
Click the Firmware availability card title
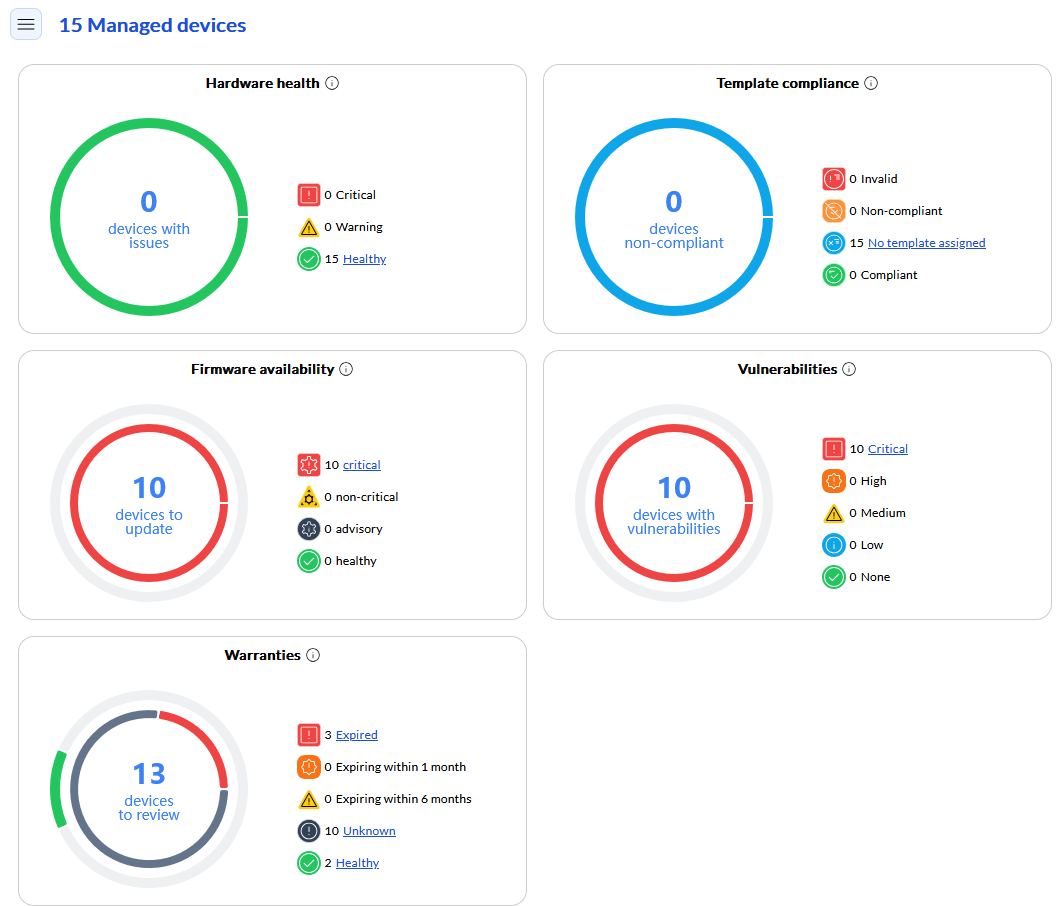click(263, 369)
